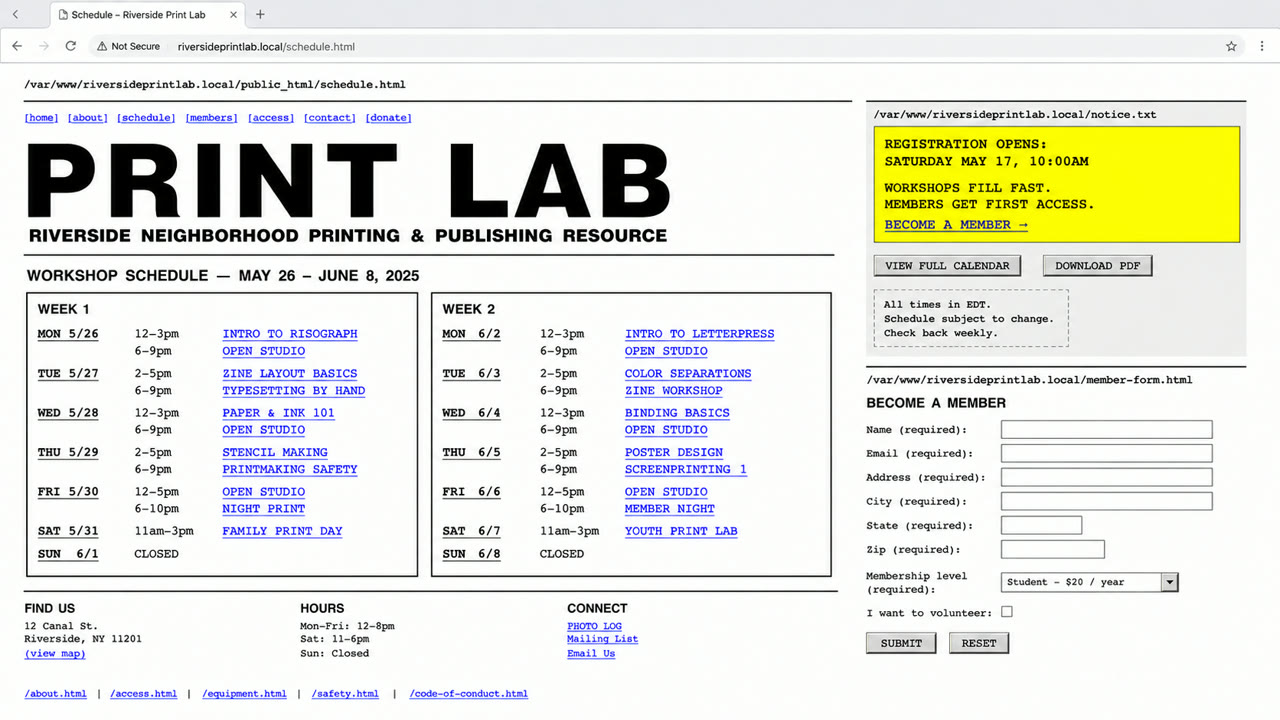Click the Not Secure warning icon
Viewport: 1280px width, 720px height.
(x=102, y=46)
